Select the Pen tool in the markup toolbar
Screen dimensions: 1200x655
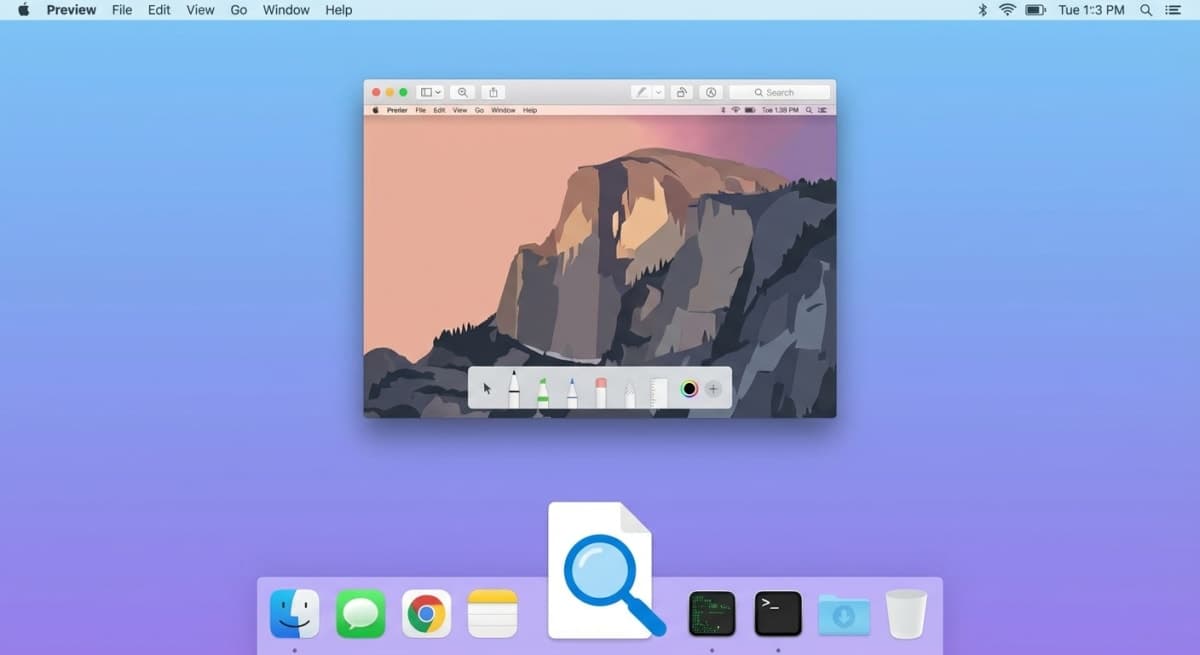coord(513,388)
